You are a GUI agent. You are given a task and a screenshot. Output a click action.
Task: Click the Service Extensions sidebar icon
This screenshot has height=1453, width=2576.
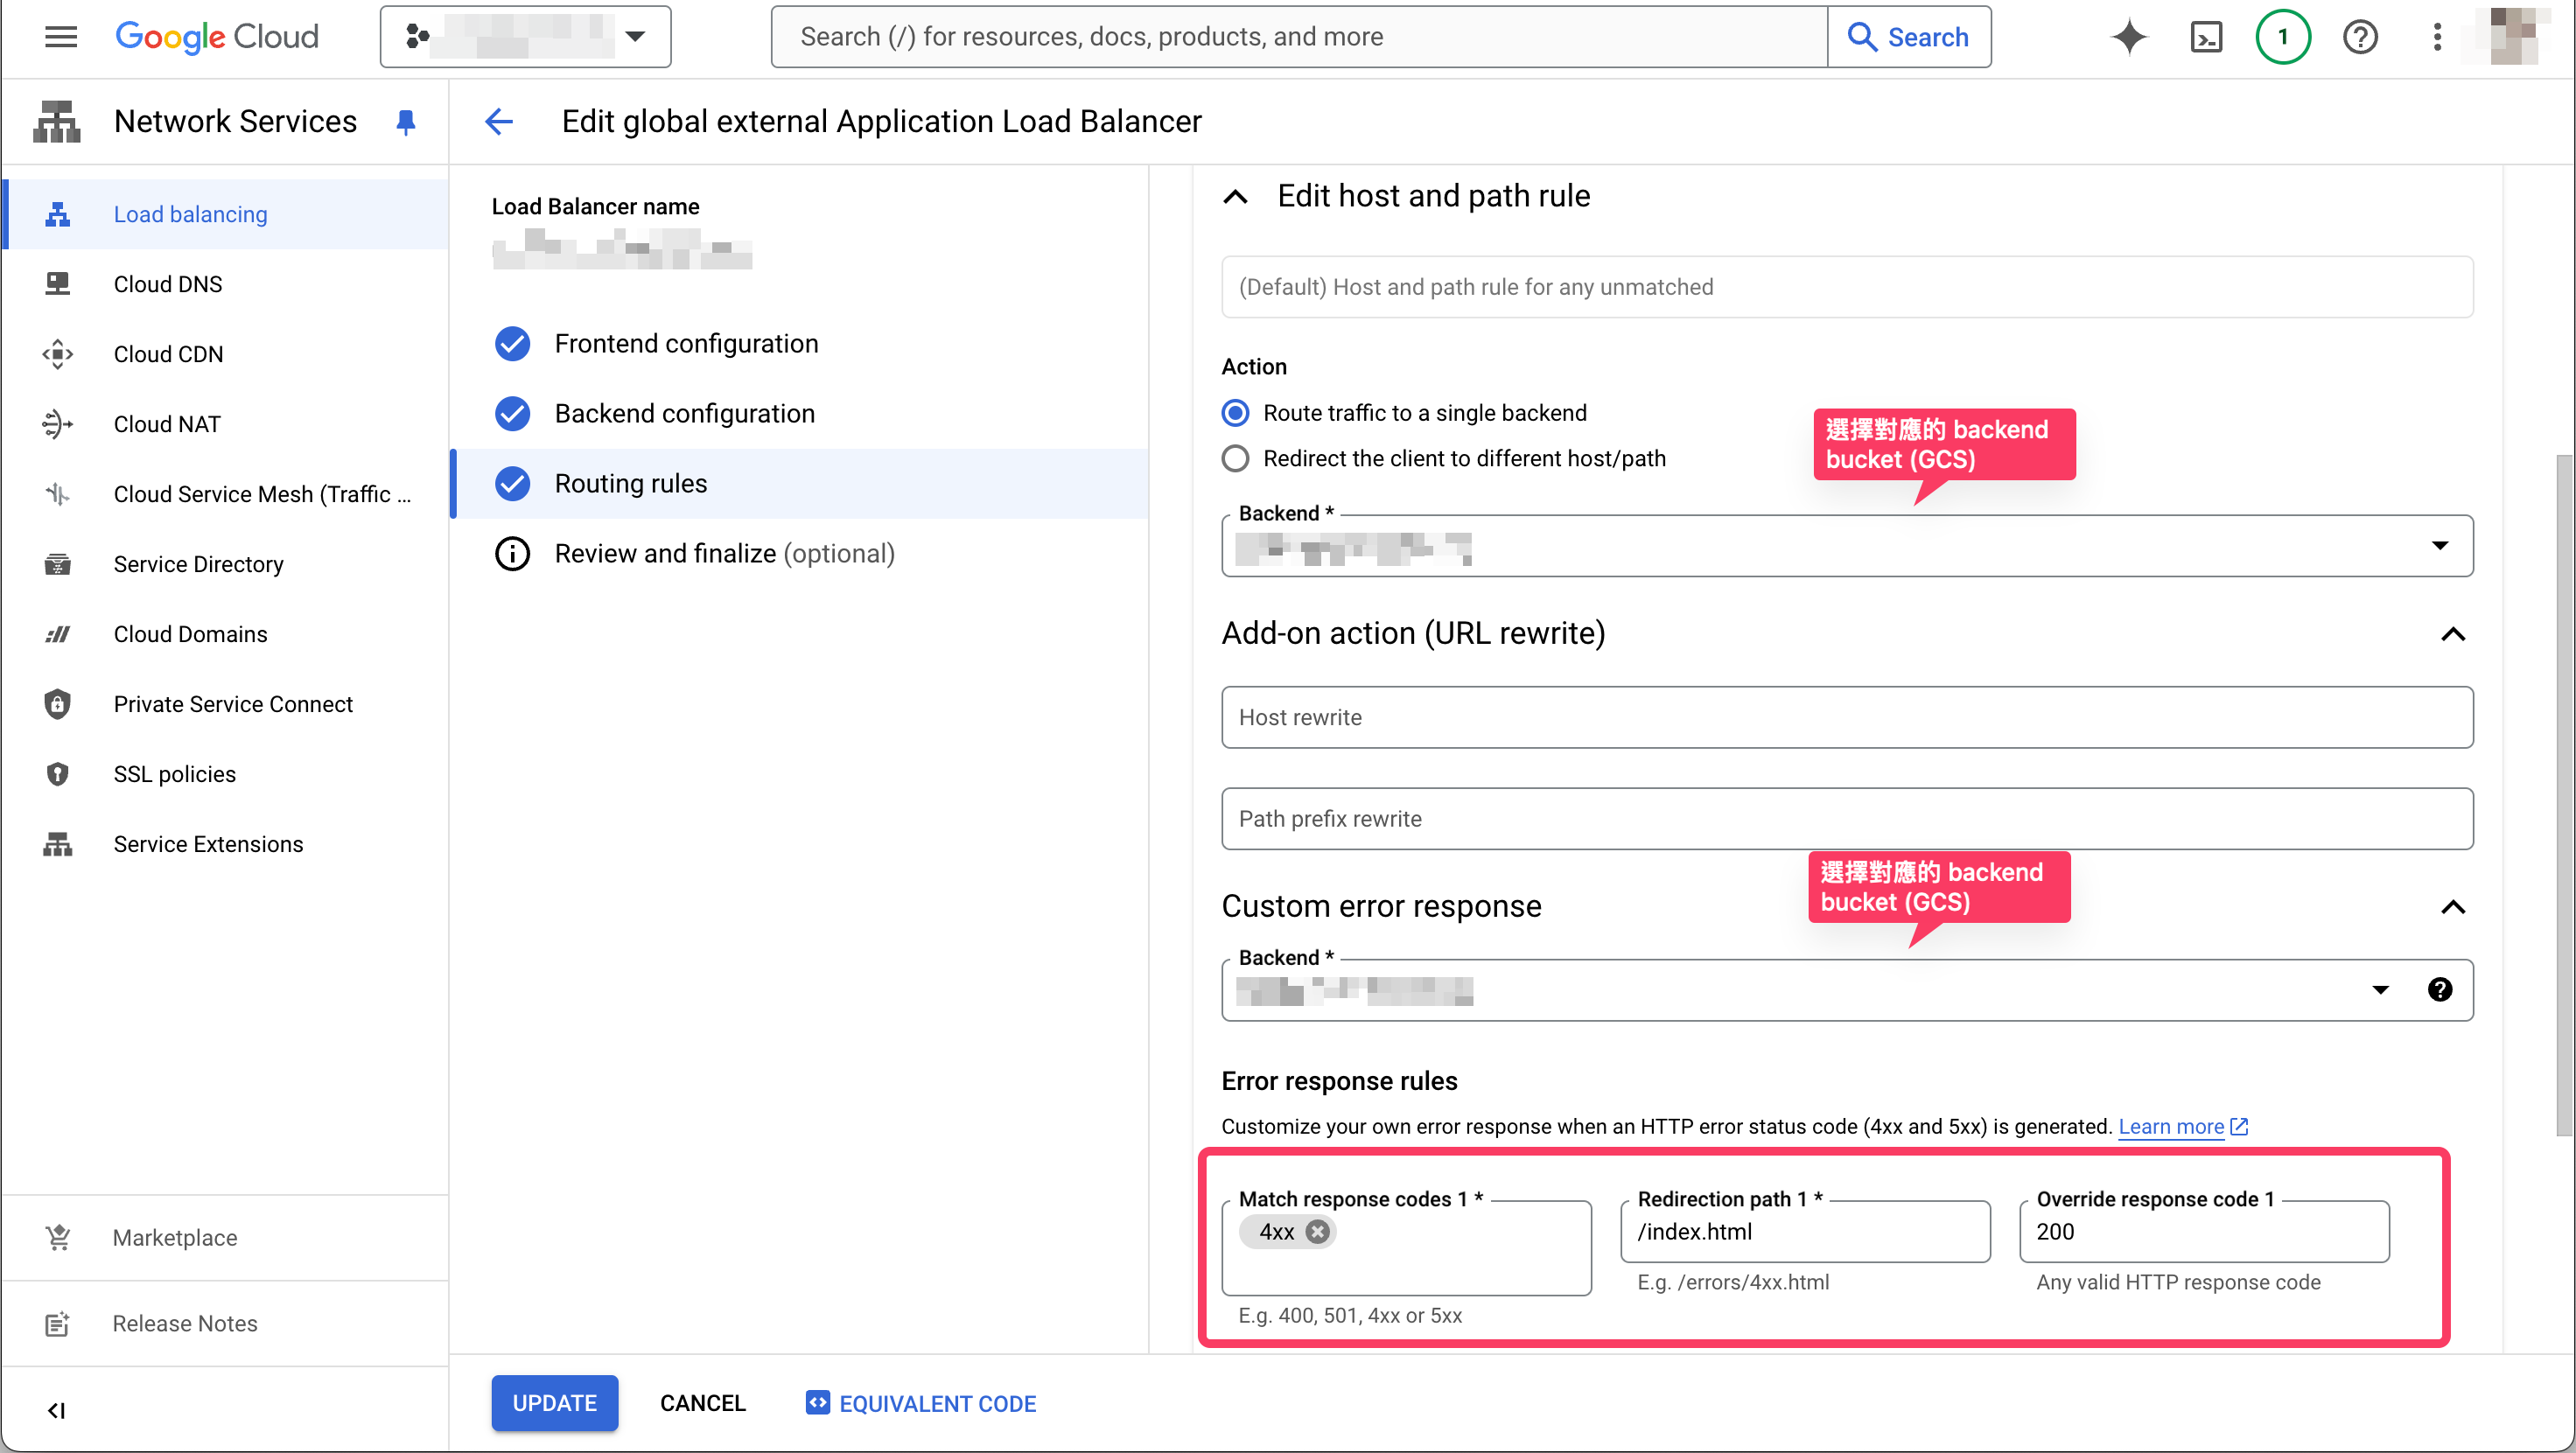tap(57, 844)
